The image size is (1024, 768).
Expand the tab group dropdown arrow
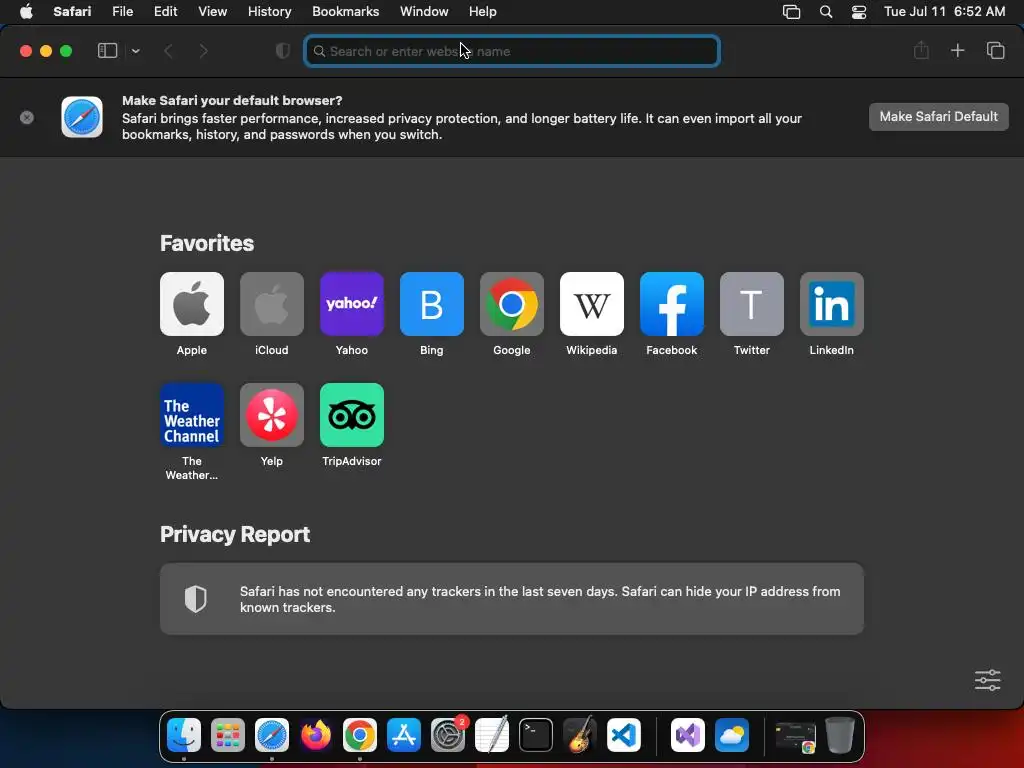click(x=135, y=51)
